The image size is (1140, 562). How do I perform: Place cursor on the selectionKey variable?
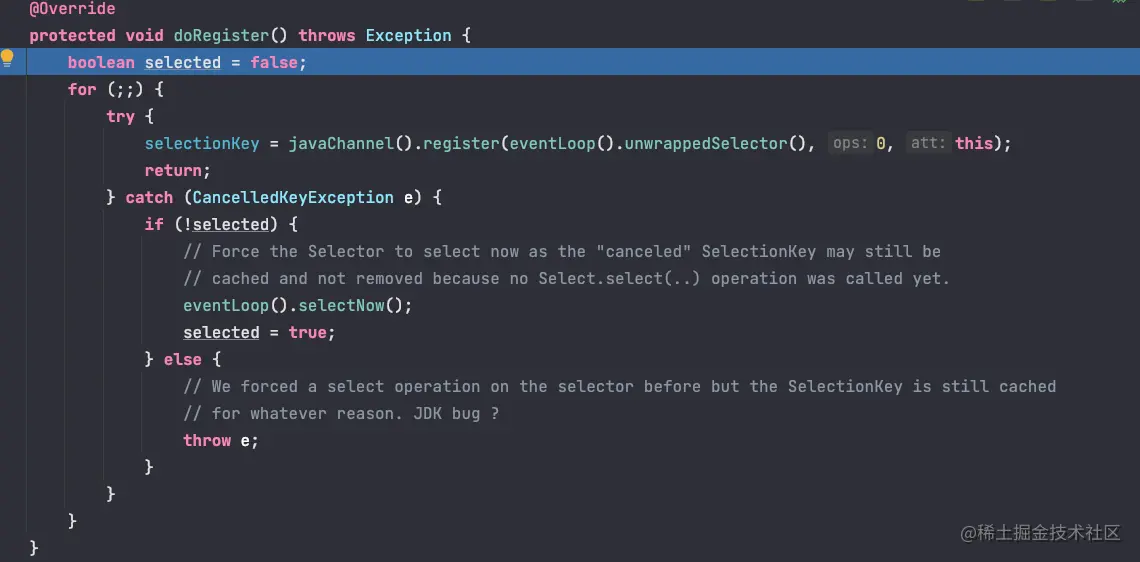[202, 143]
